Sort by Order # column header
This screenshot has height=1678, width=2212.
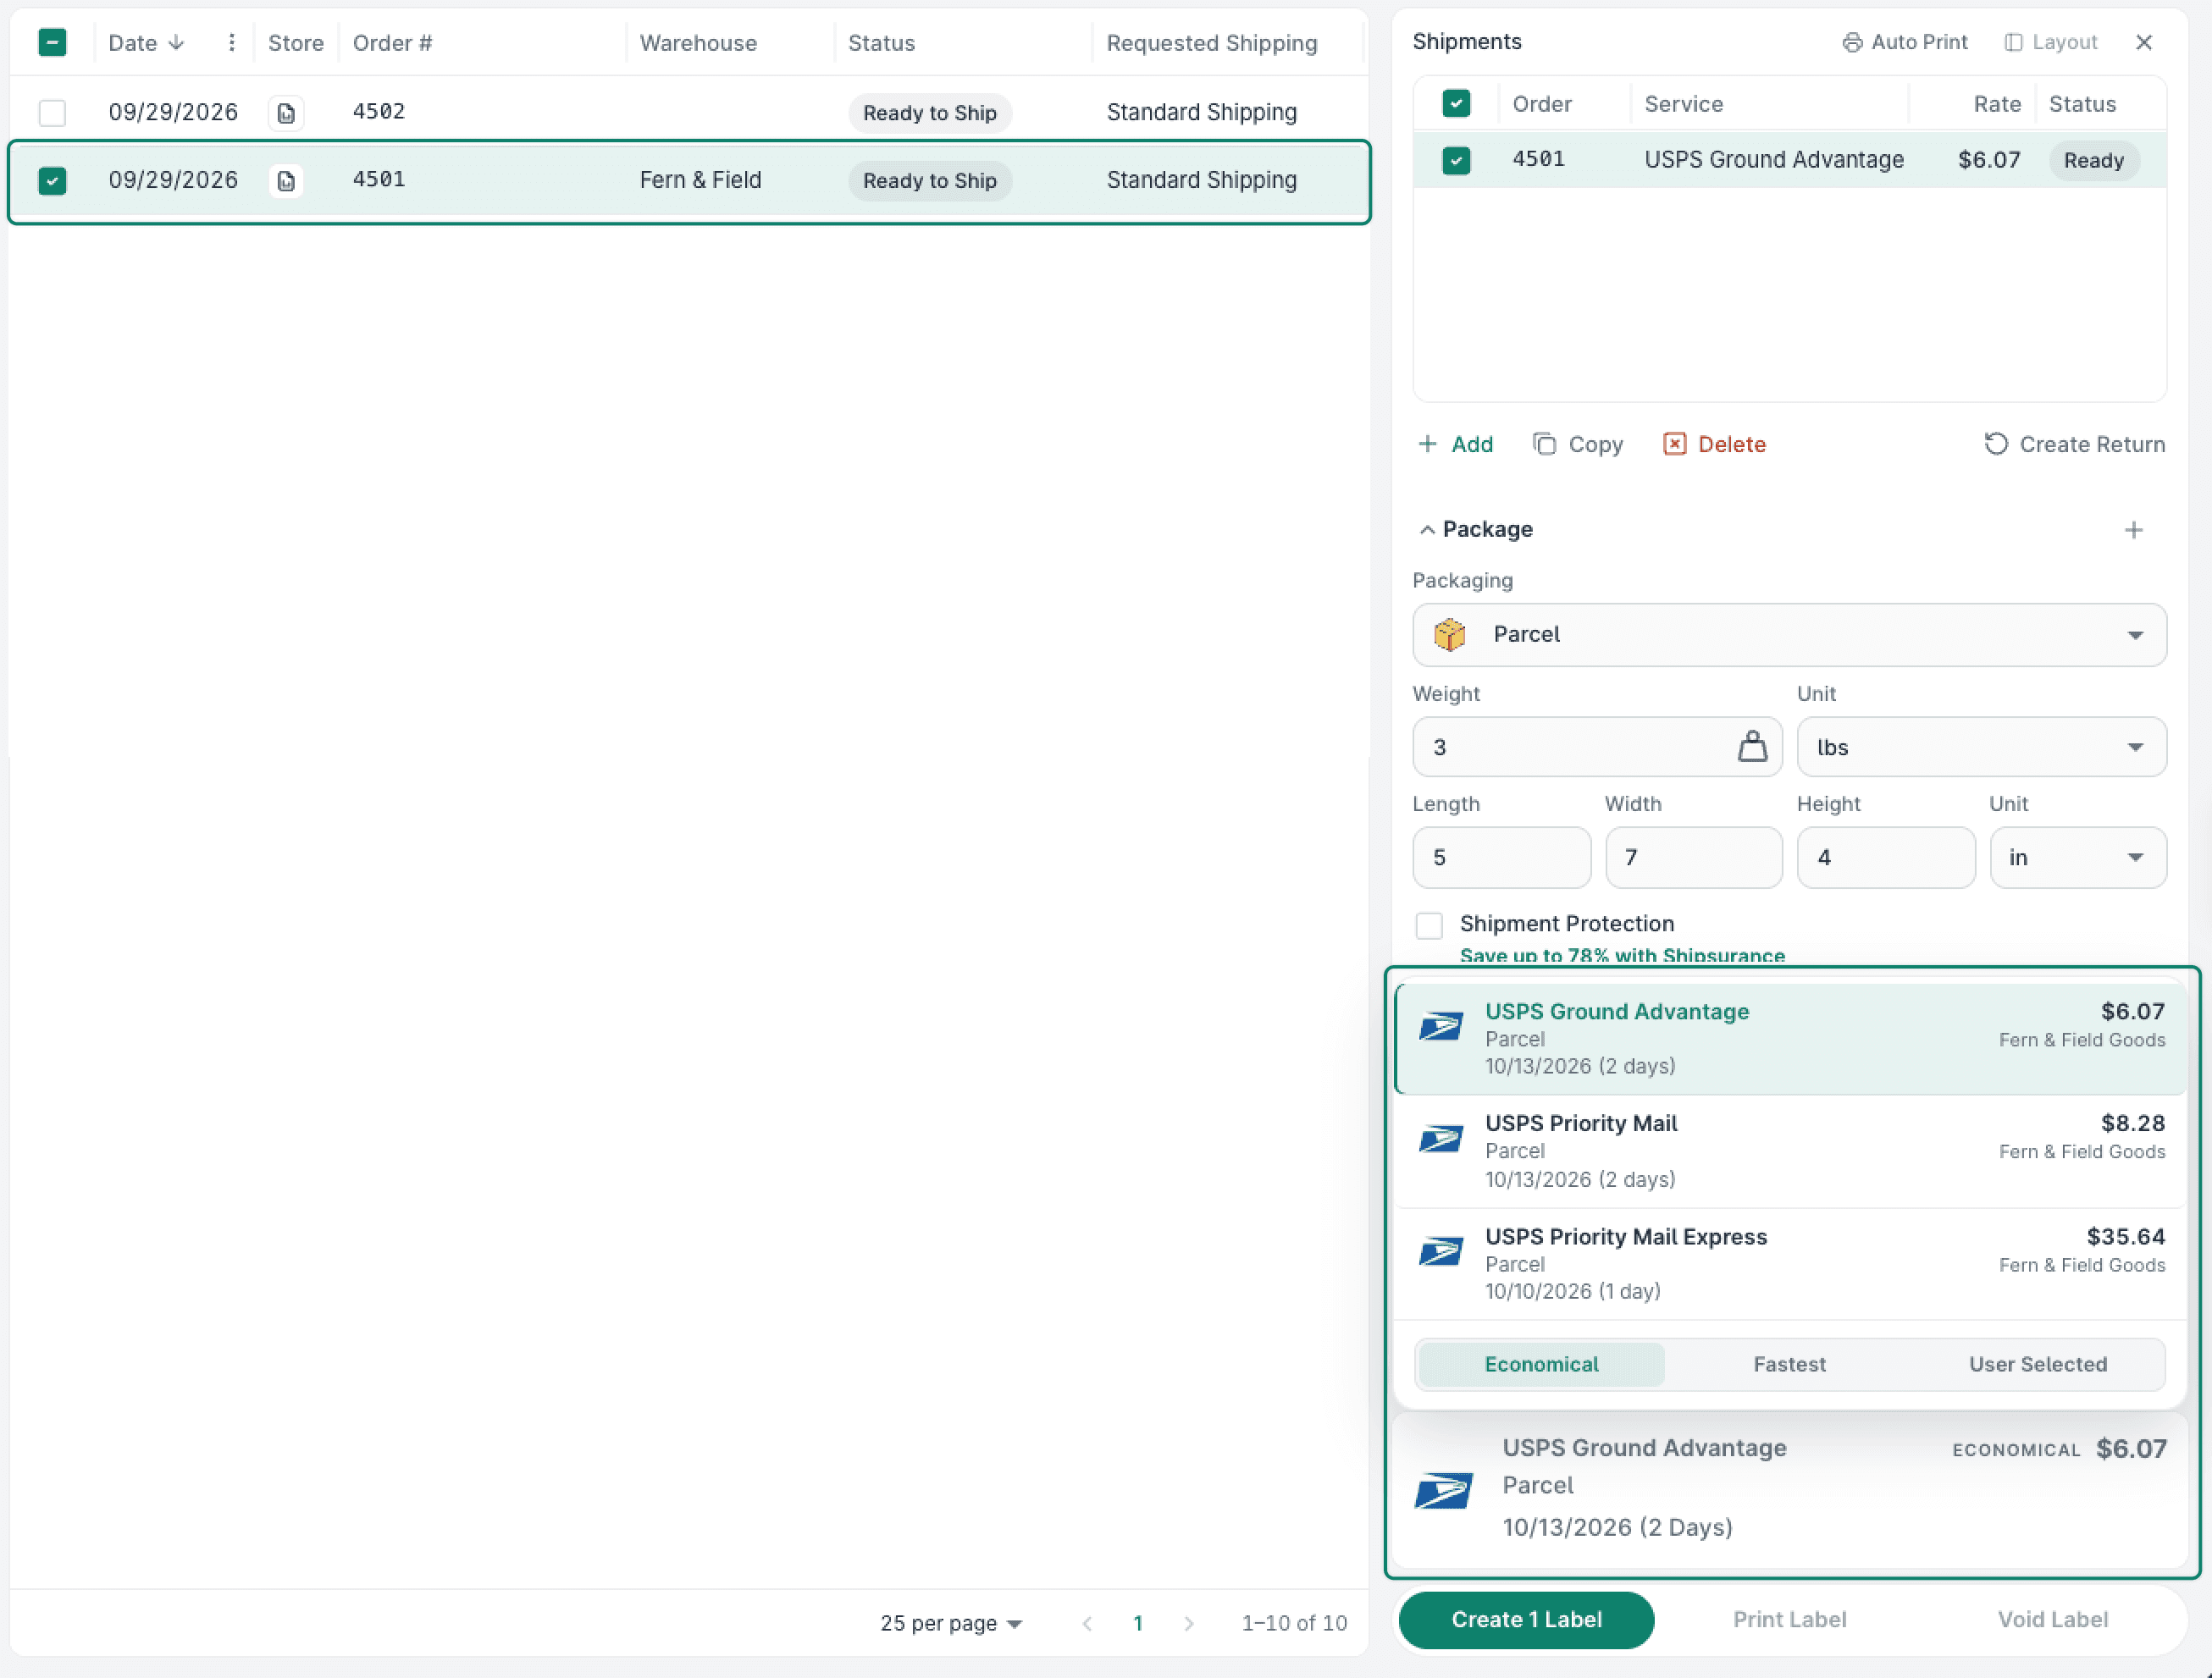(x=392, y=43)
